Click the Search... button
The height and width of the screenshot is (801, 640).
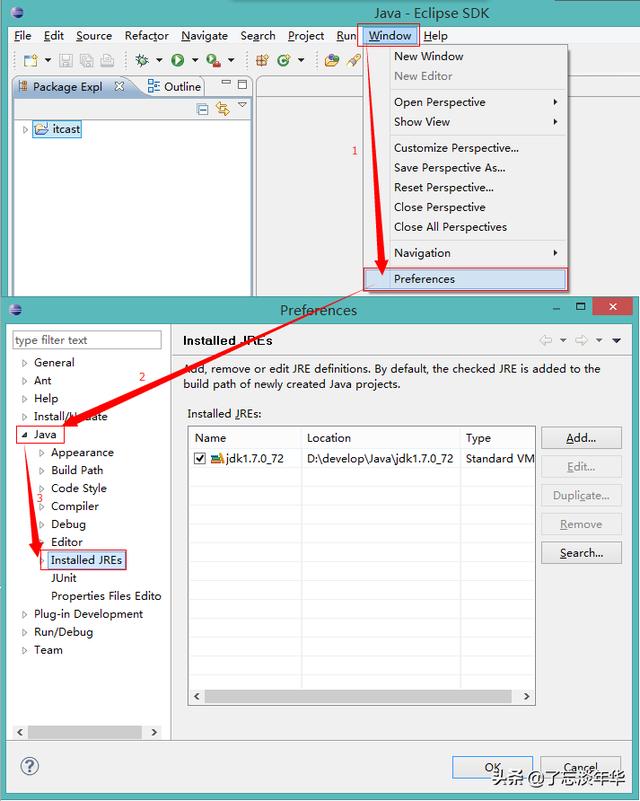click(x=581, y=553)
